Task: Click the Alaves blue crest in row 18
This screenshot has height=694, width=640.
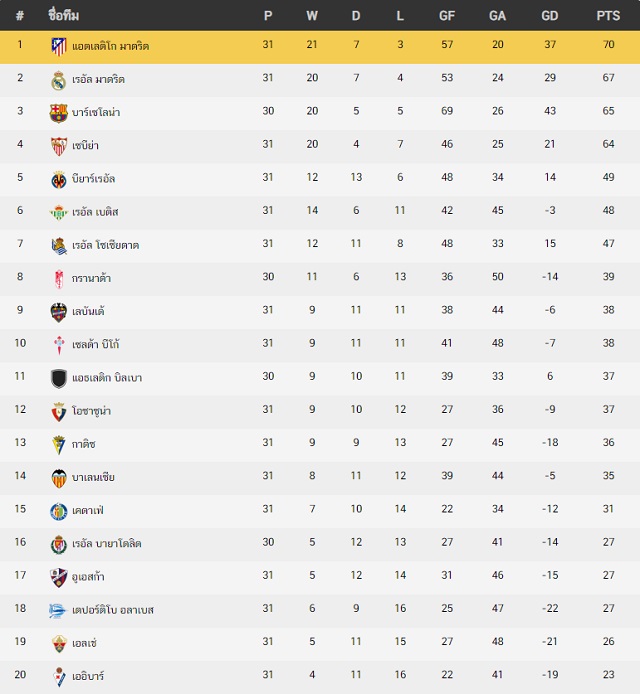Action: coord(58,611)
